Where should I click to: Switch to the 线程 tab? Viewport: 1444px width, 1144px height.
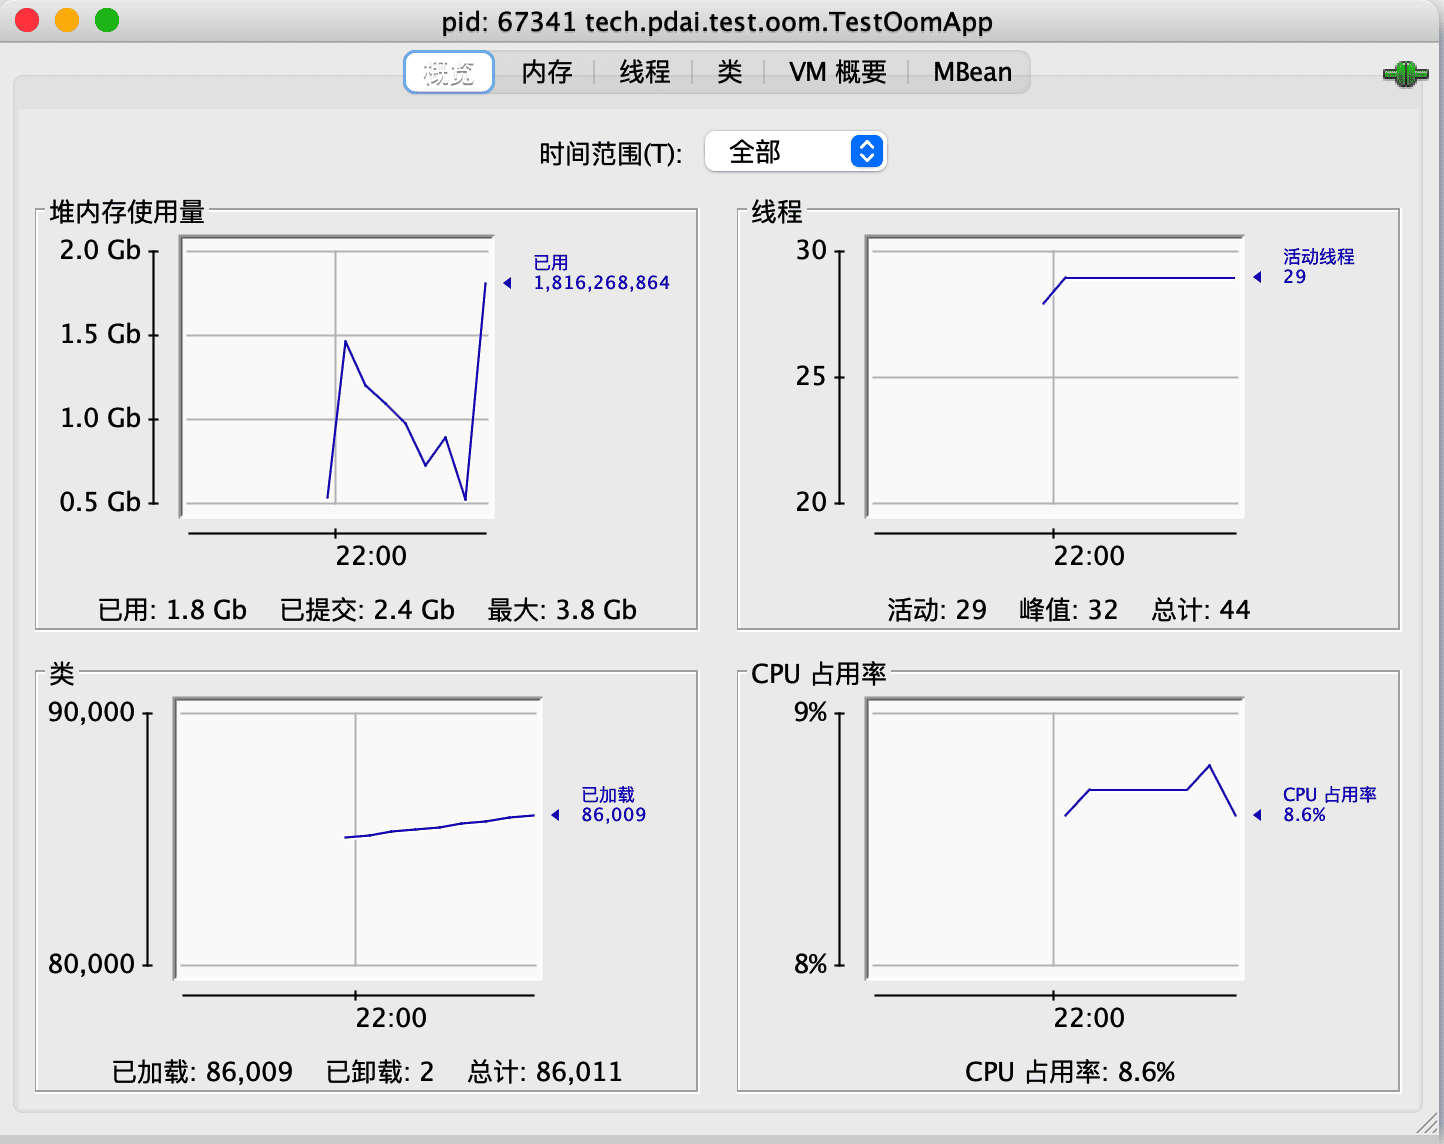644,73
